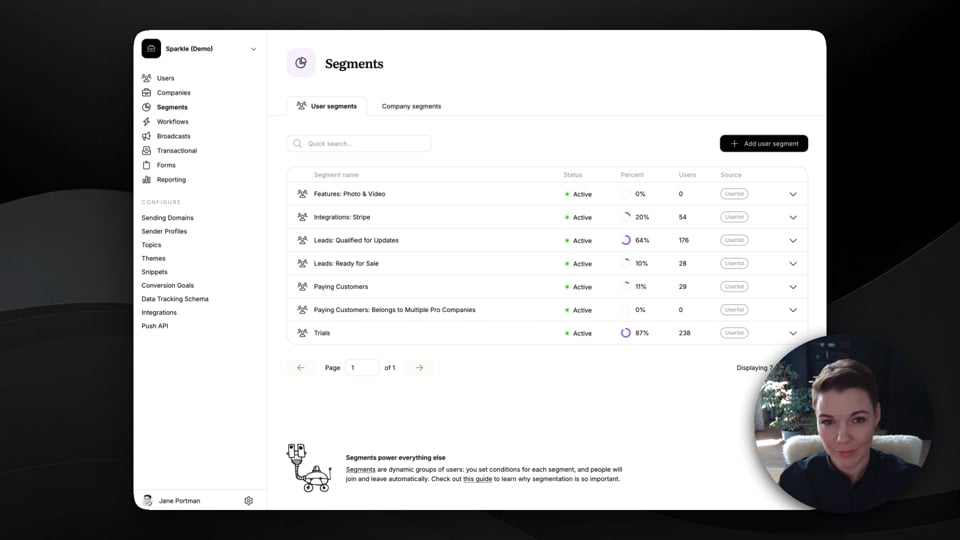This screenshot has width=960, height=540.
Task: Open the Companies briefcase icon
Action: (x=146, y=92)
